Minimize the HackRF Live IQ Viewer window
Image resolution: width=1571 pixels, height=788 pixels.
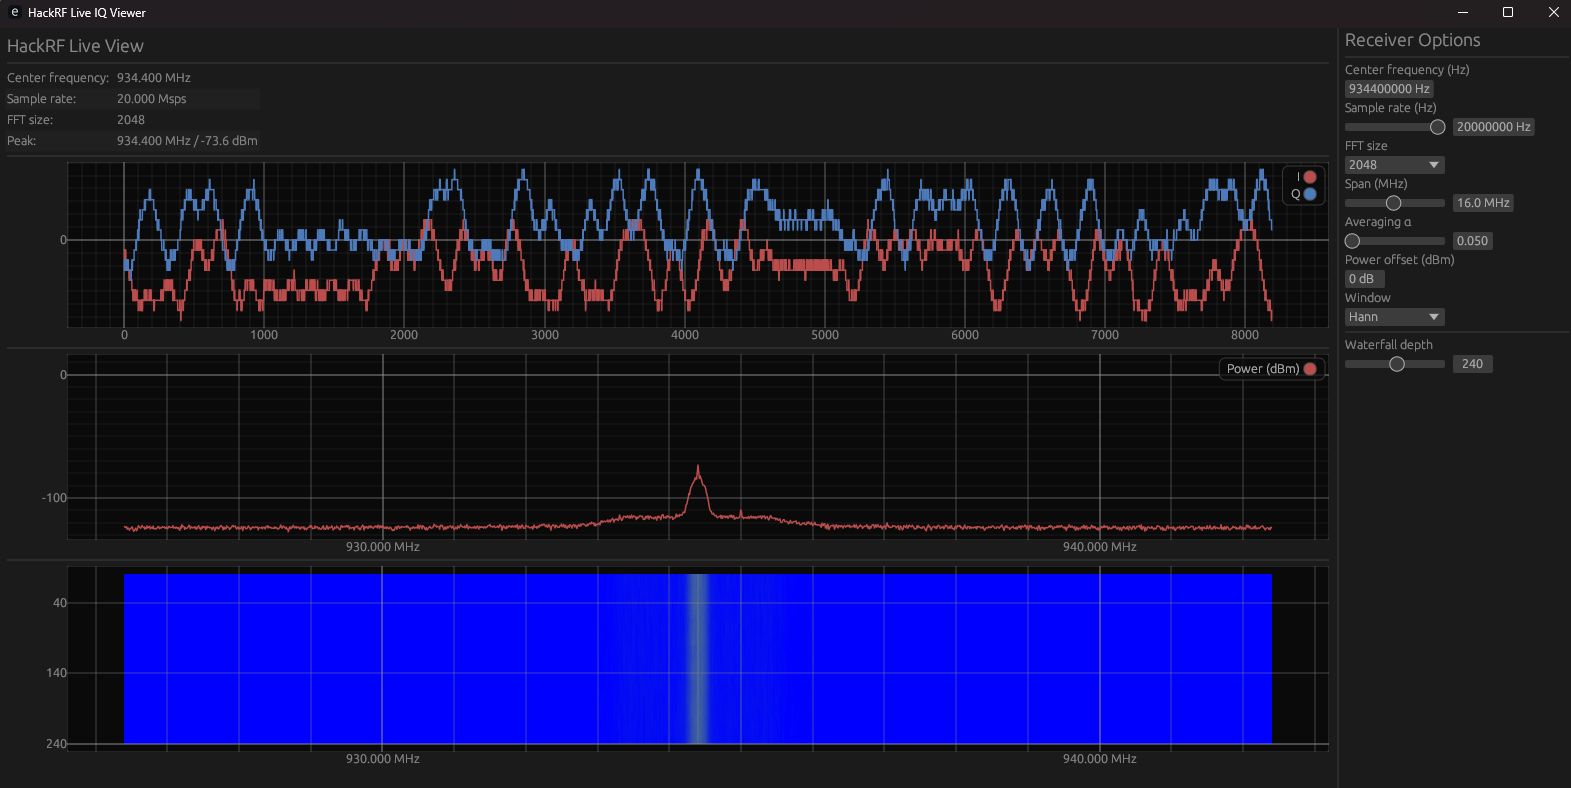(x=1463, y=12)
